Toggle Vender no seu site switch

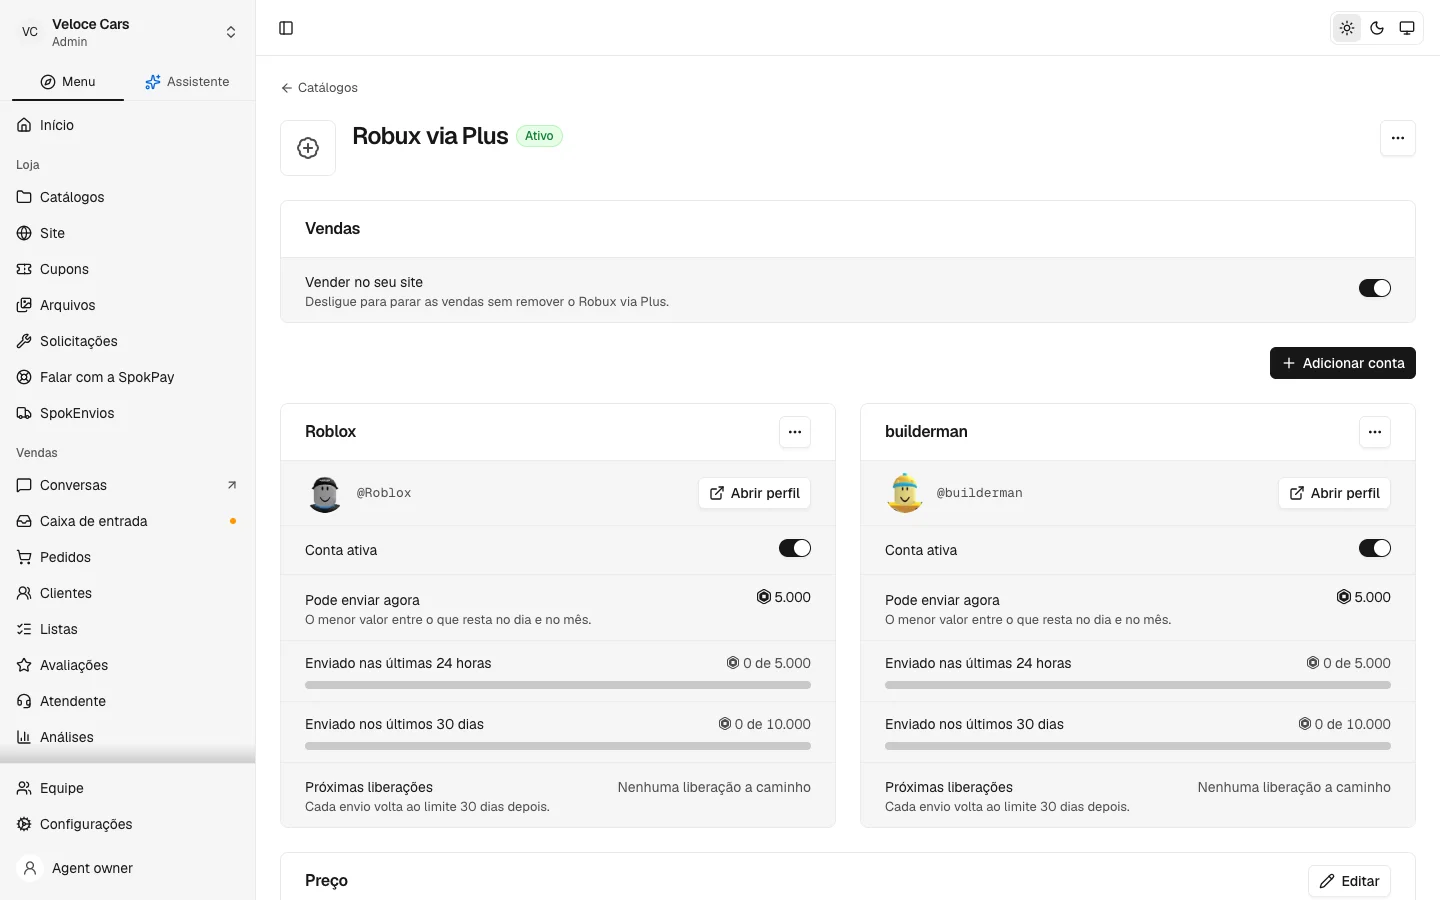pos(1375,288)
